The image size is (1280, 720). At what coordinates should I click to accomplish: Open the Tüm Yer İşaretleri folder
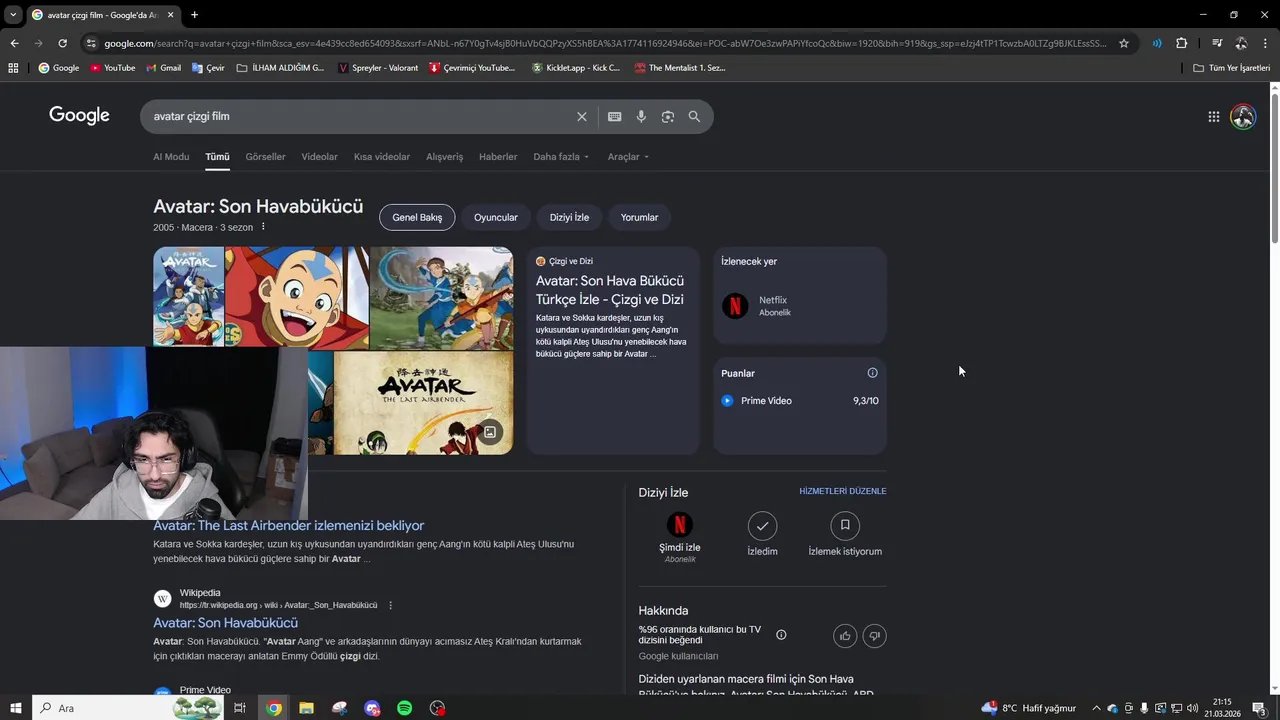(1231, 68)
